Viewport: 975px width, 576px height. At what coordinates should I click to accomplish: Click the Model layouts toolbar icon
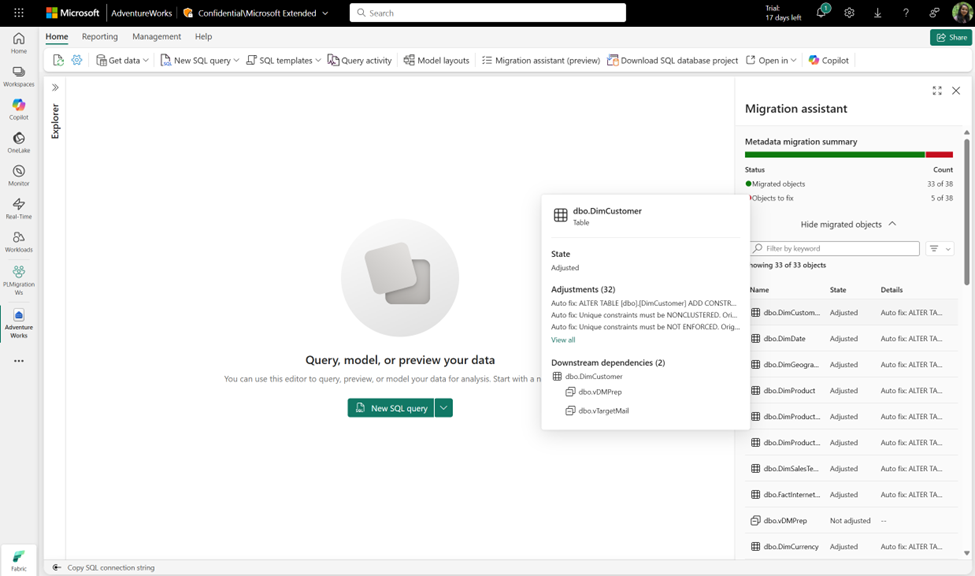point(437,60)
